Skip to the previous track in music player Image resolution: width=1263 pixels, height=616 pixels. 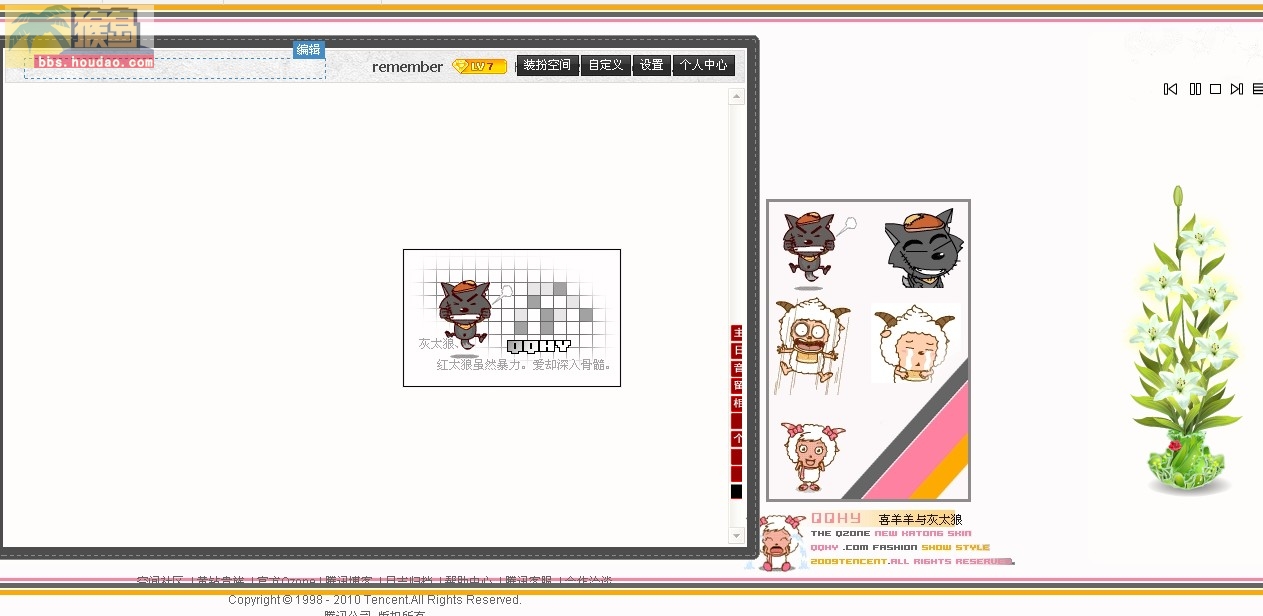pyautogui.click(x=1170, y=89)
